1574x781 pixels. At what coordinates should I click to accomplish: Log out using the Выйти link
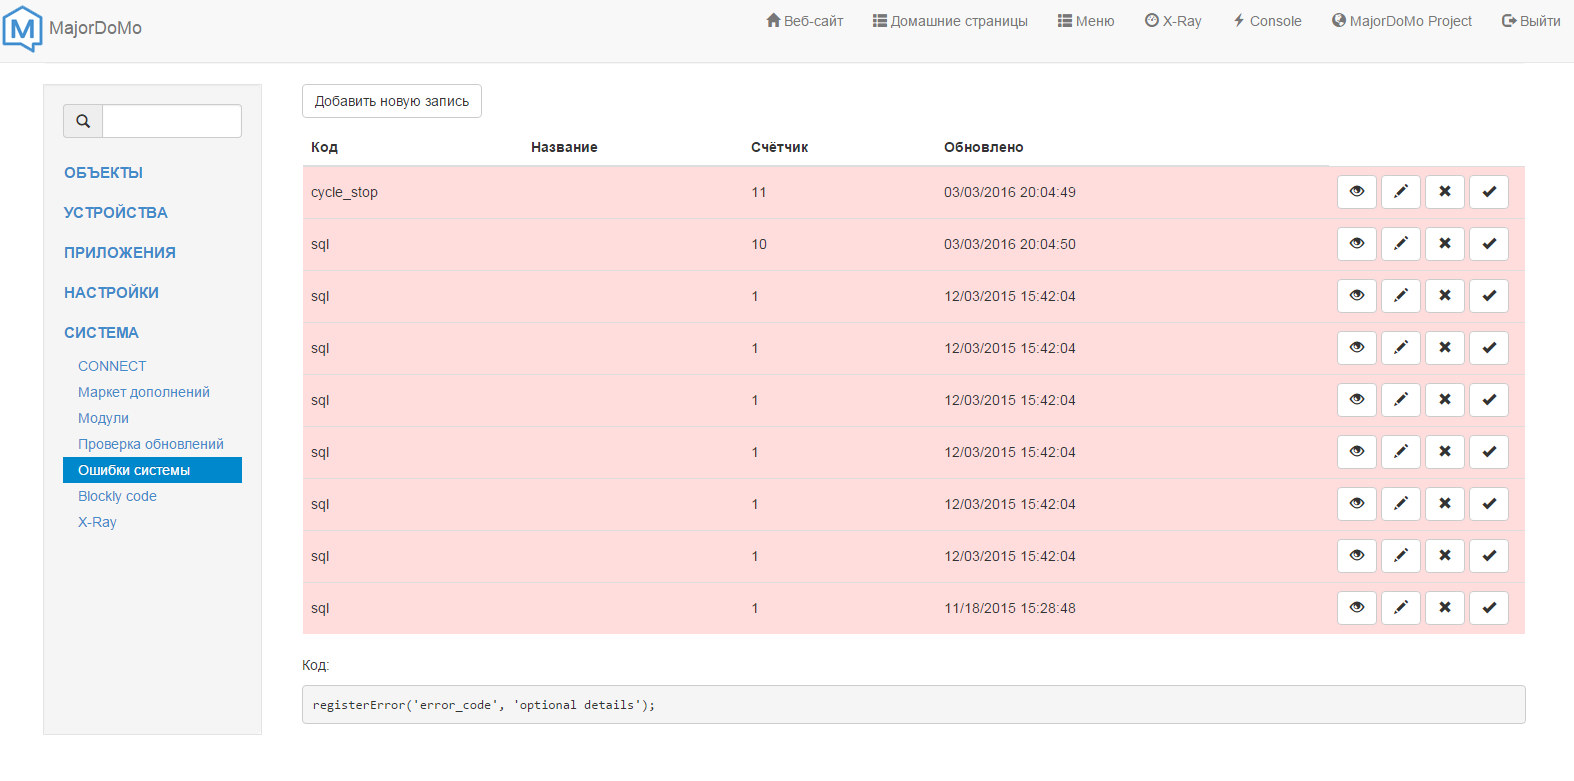[x=1531, y=21]
